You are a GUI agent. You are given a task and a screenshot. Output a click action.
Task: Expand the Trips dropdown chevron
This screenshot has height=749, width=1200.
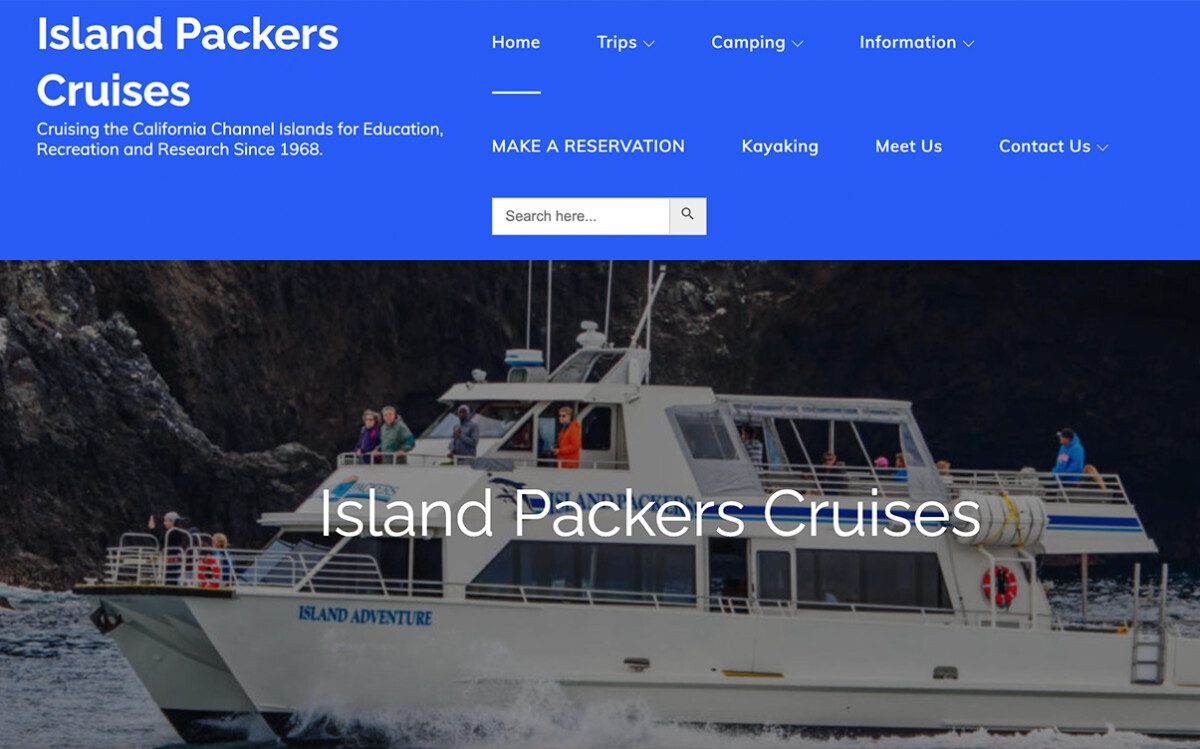pyautogui.click(x=649, y=43)
